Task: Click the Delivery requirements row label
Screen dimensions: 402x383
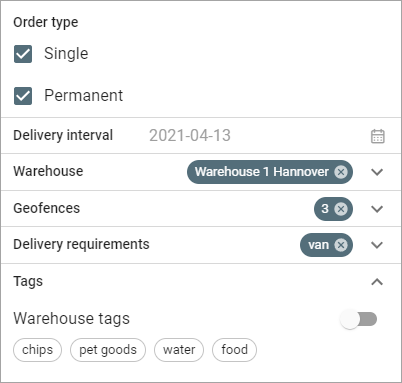Action: point(81,244)
